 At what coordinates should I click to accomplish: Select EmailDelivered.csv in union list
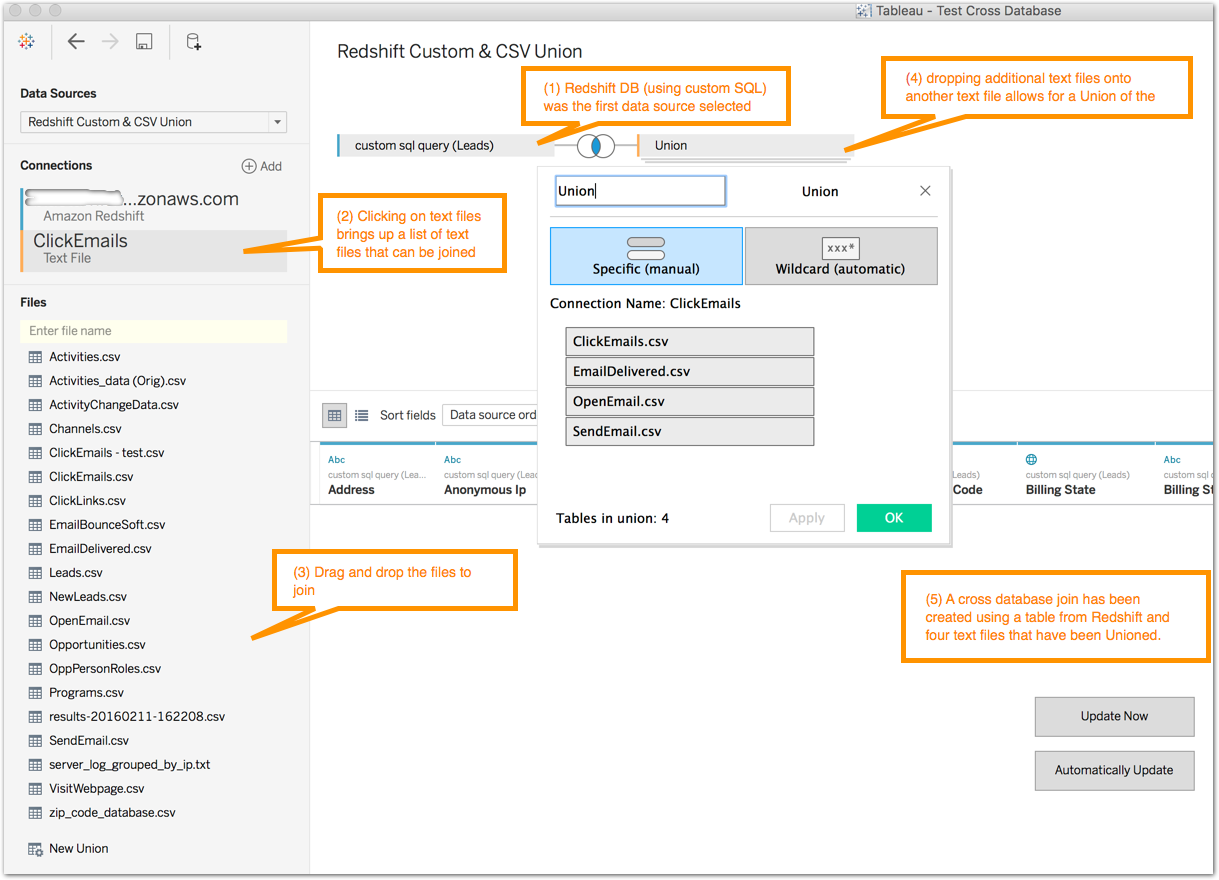tap(690, 371)
